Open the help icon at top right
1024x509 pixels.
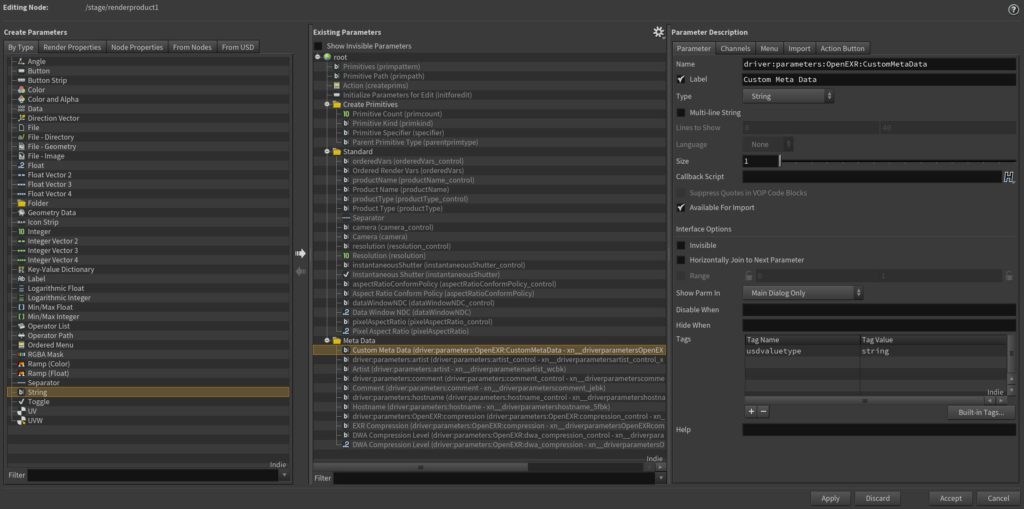pyautogui.click(x=1013, y=8)
